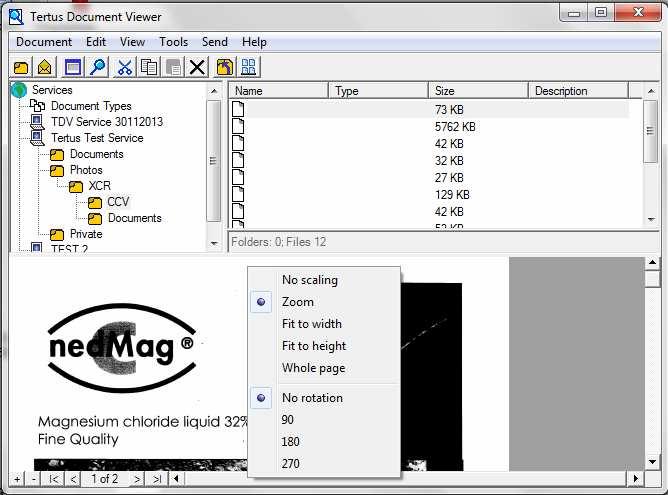Click the document preview scroll down arrow
The height and width of the screenshot is (495, 668).
[652, 462]
